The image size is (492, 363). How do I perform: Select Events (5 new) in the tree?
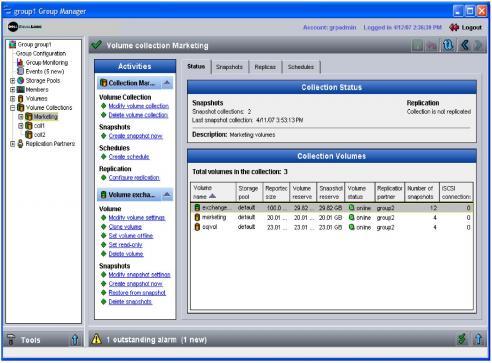pos(45,71)
